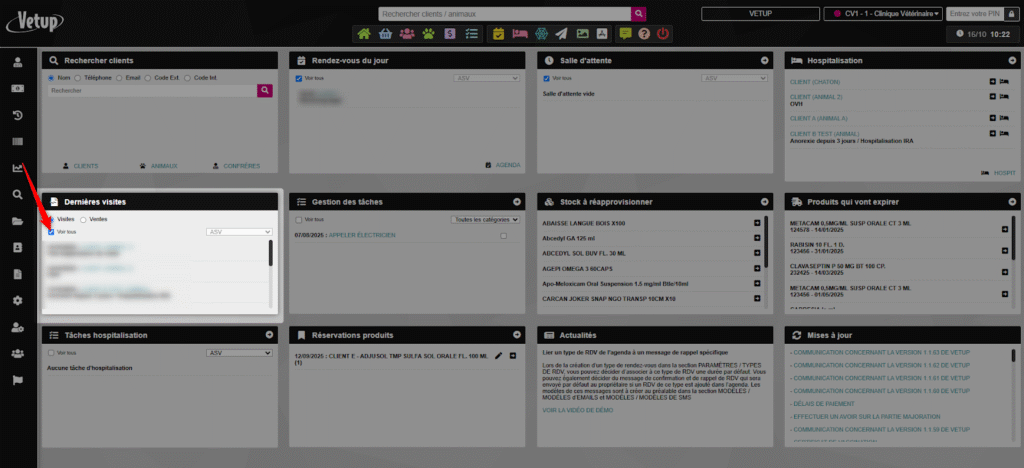
Task: Click the green home icon in toolbar
Action: [x=364, y=33]
